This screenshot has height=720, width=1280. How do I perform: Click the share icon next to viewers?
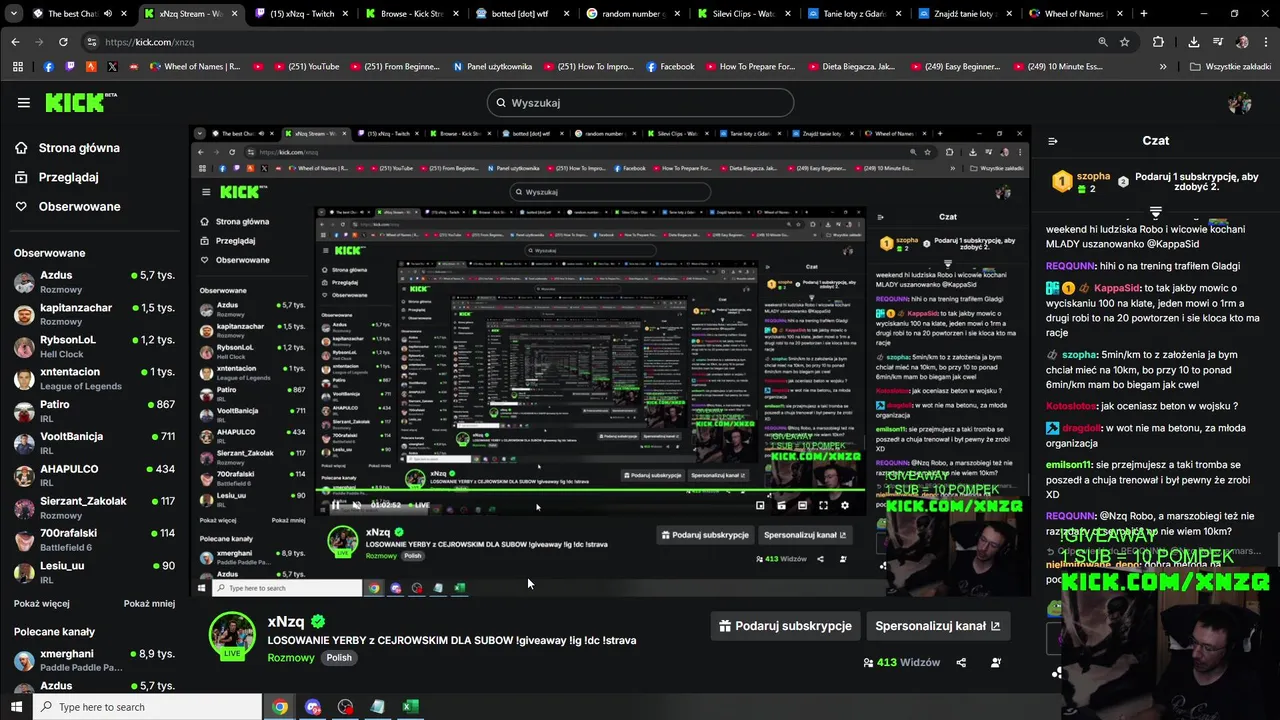[961, 662]
